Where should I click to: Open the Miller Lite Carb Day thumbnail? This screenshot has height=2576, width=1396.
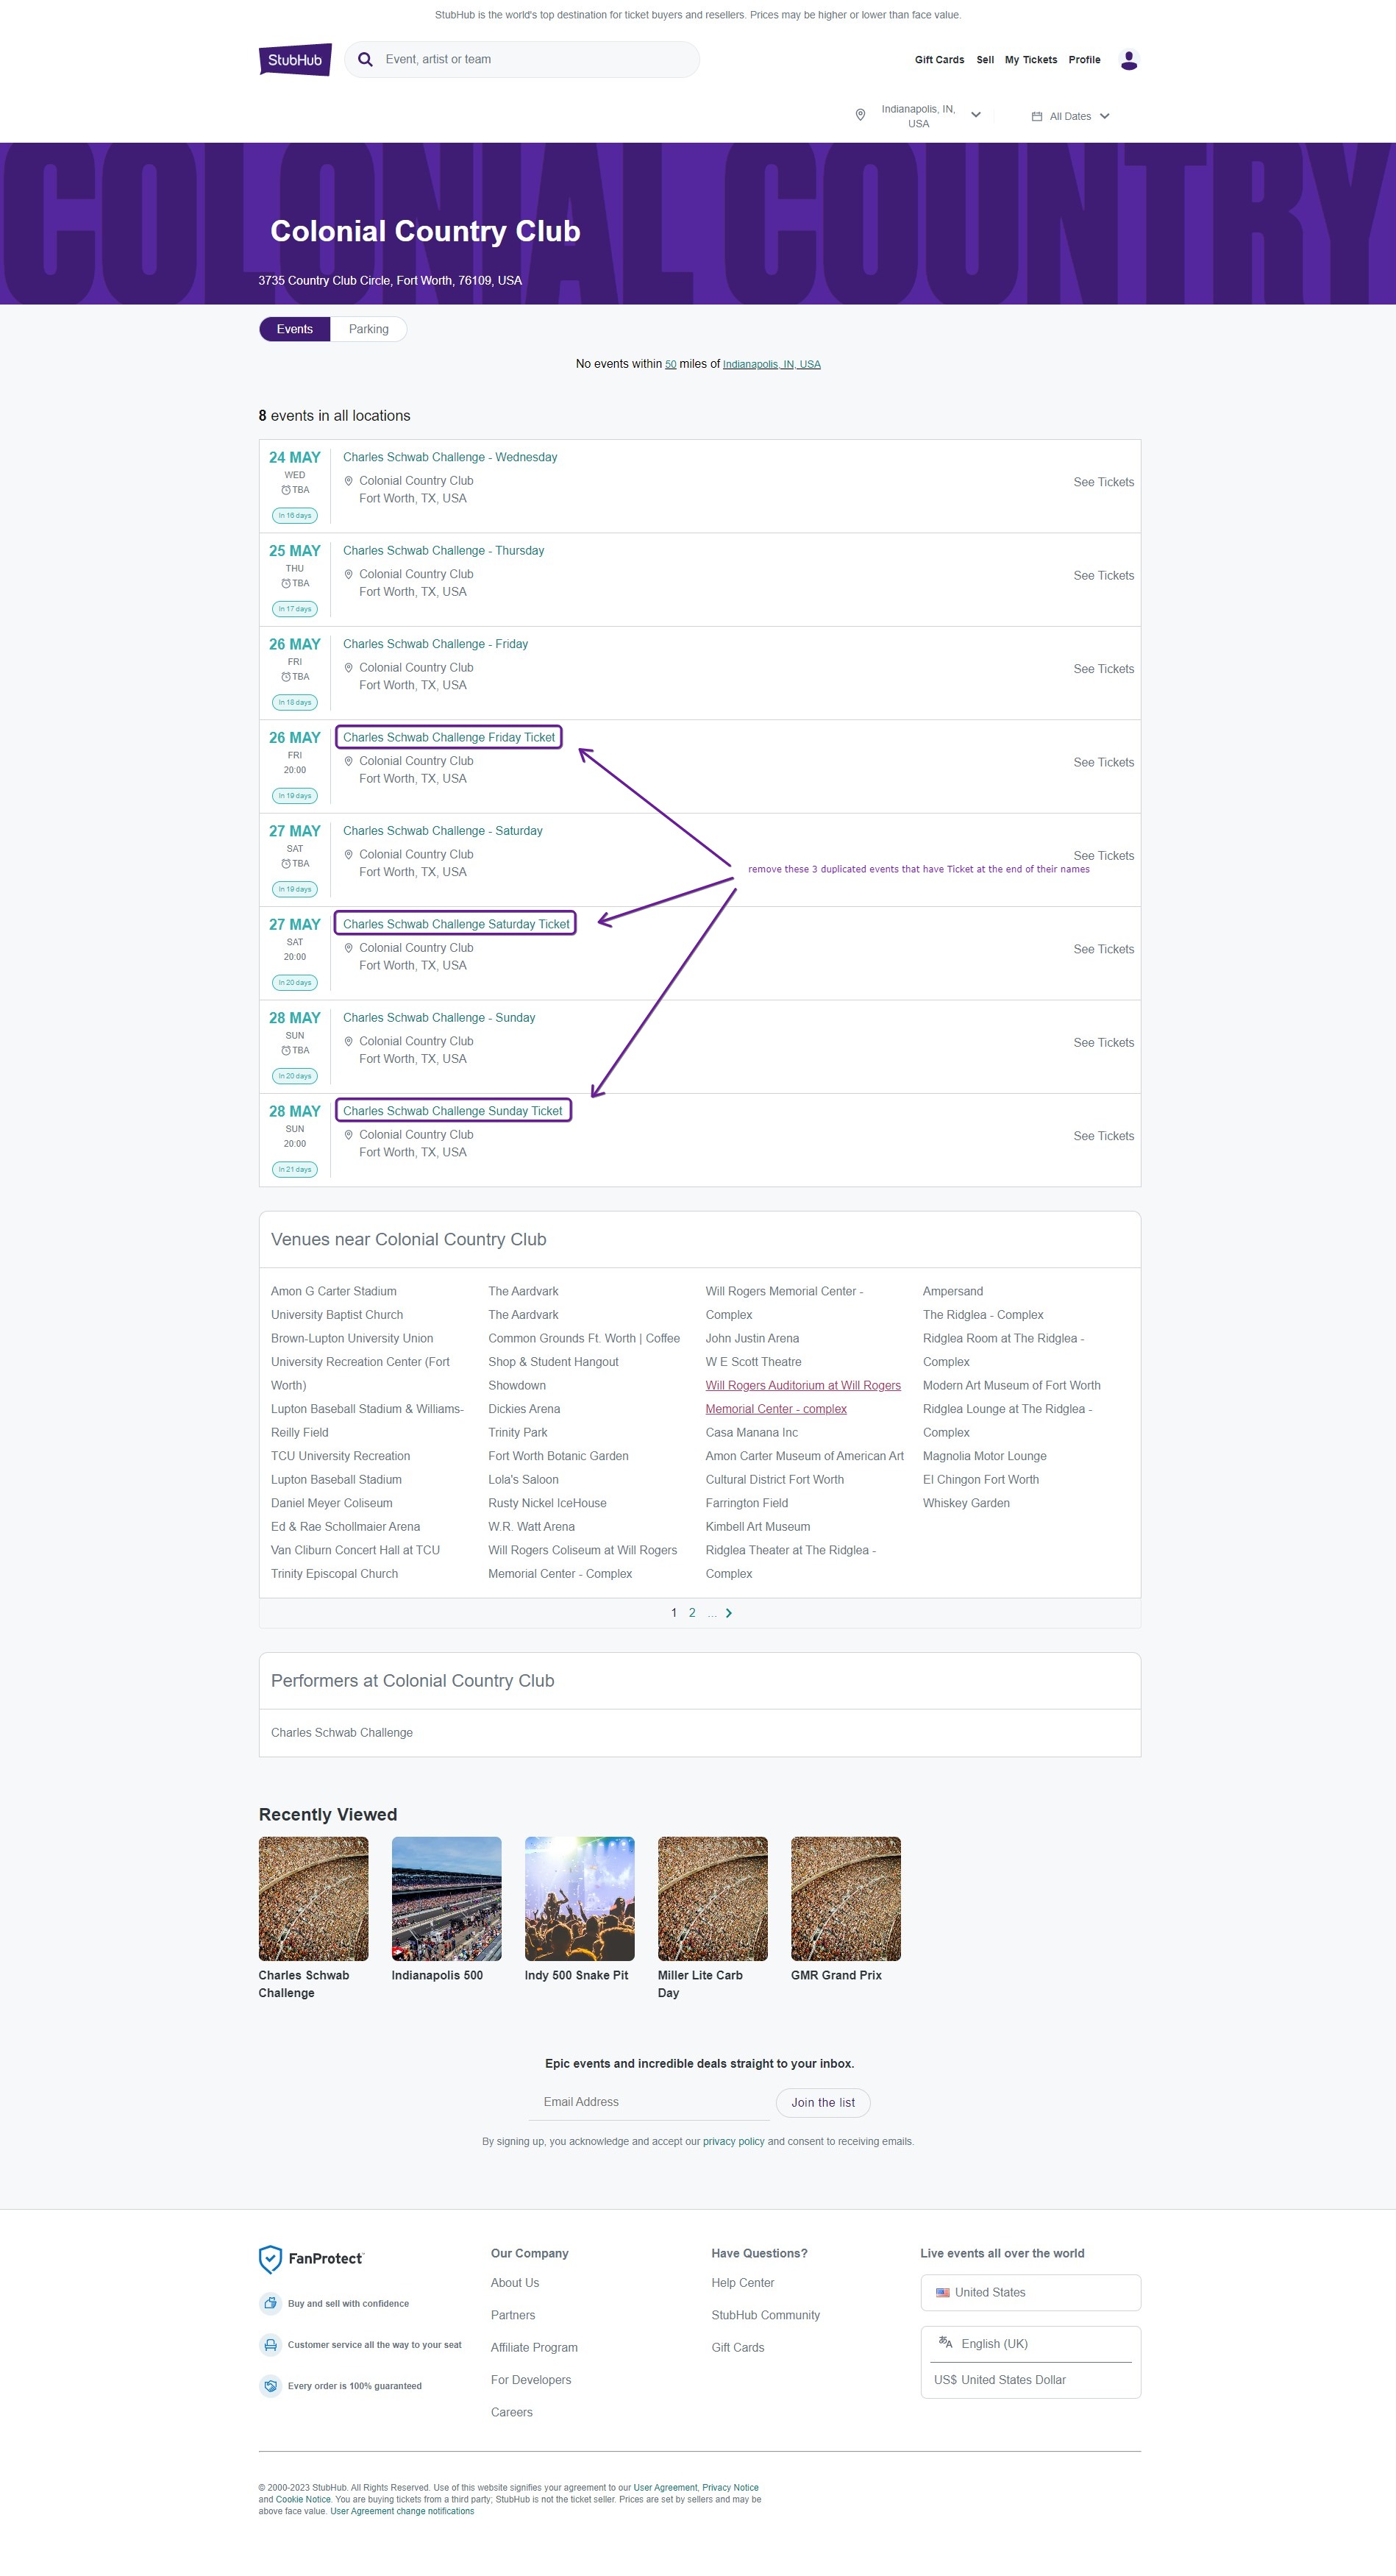712,1898
